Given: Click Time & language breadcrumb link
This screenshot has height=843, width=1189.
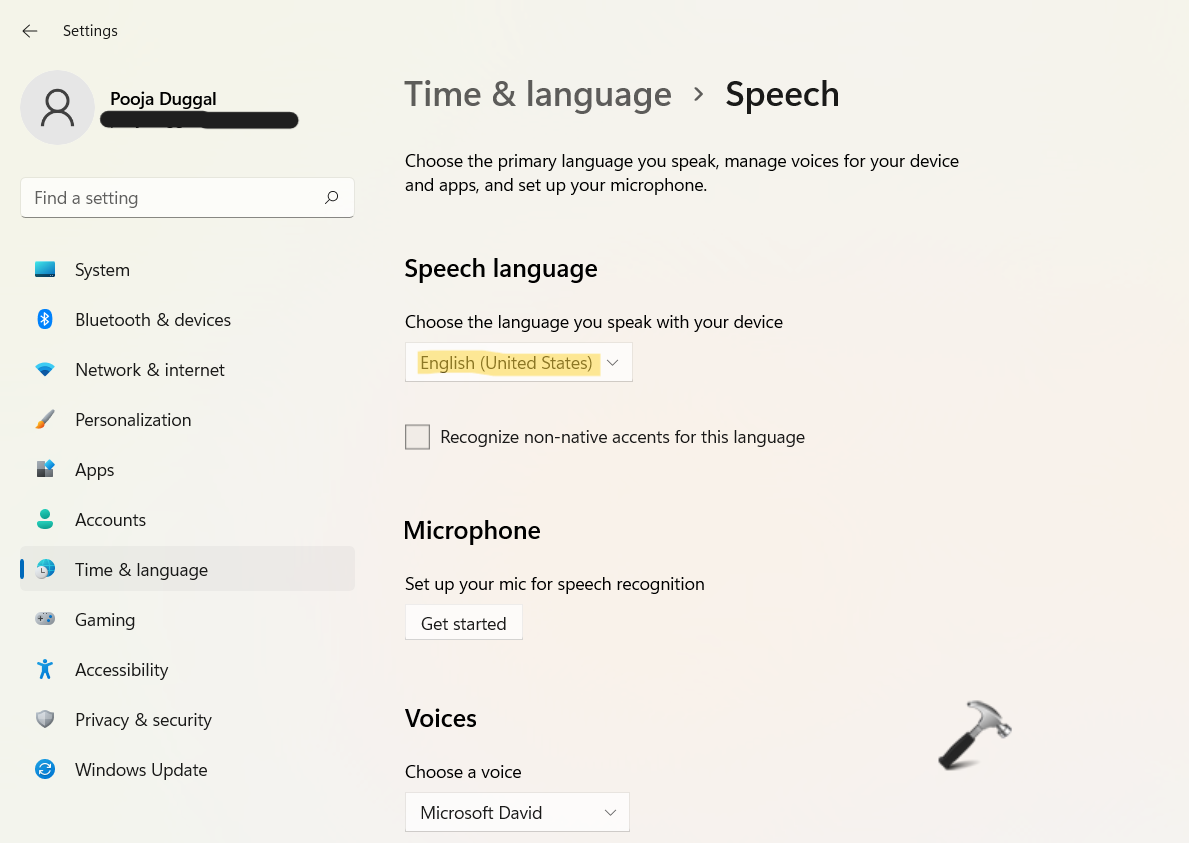Looking at the screenshot, I should click(538, 95).
